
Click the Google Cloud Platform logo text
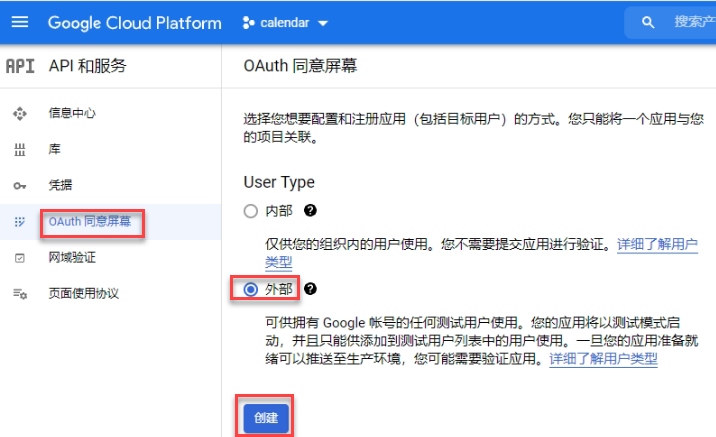pyautogui.click(x=135, y=23)
